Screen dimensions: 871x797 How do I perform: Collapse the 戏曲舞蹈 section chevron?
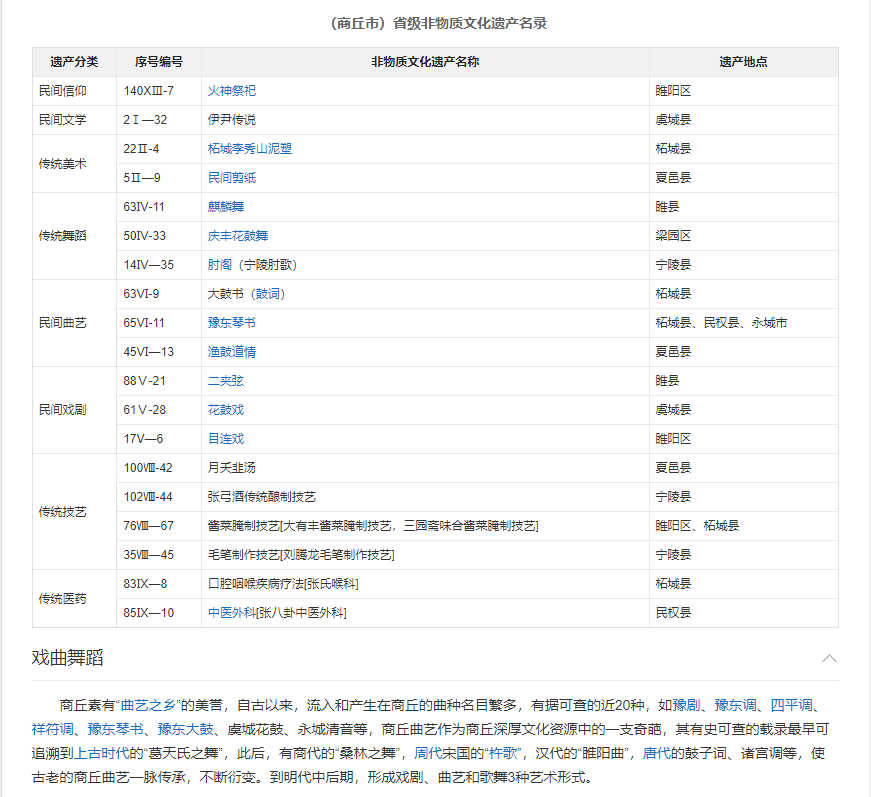[x=829, y=658]
